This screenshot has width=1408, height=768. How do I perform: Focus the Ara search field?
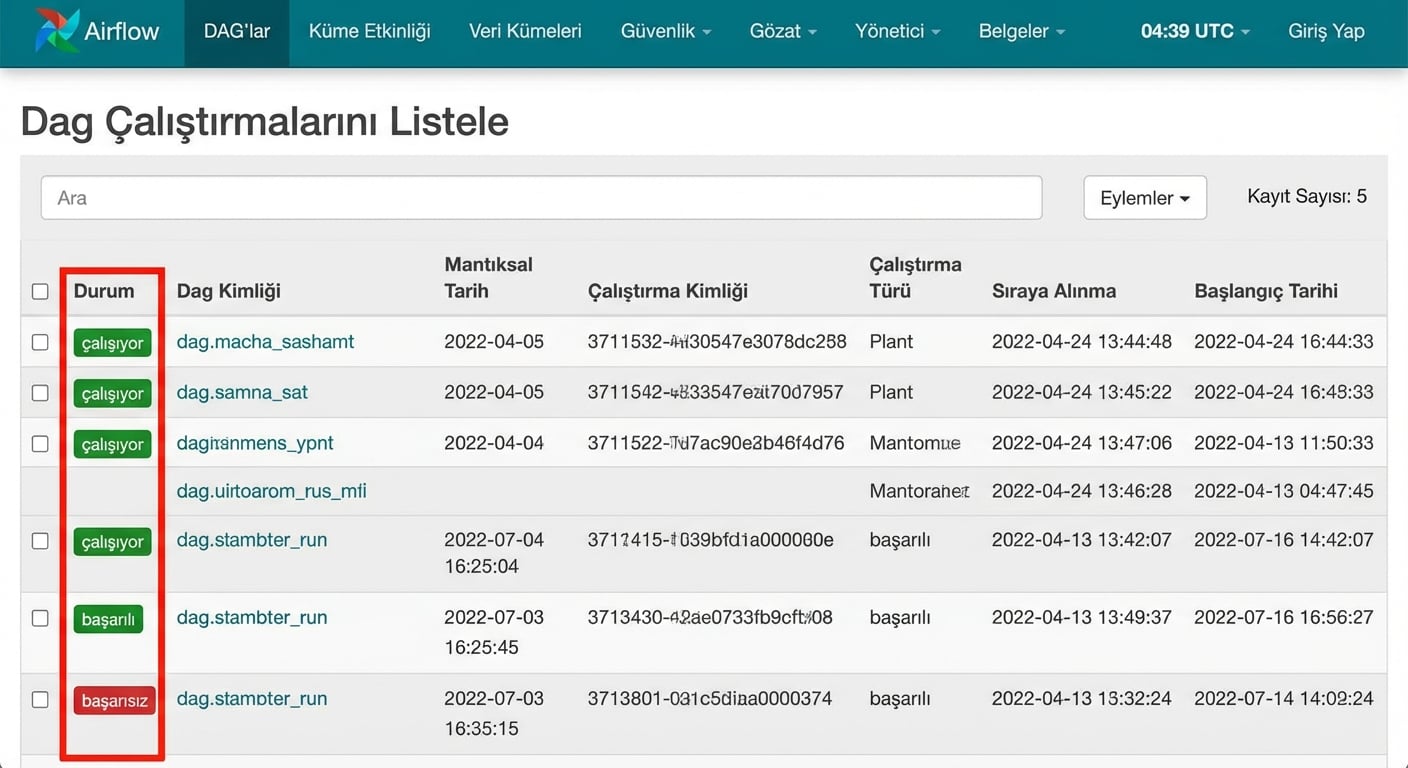click(541, 198)
